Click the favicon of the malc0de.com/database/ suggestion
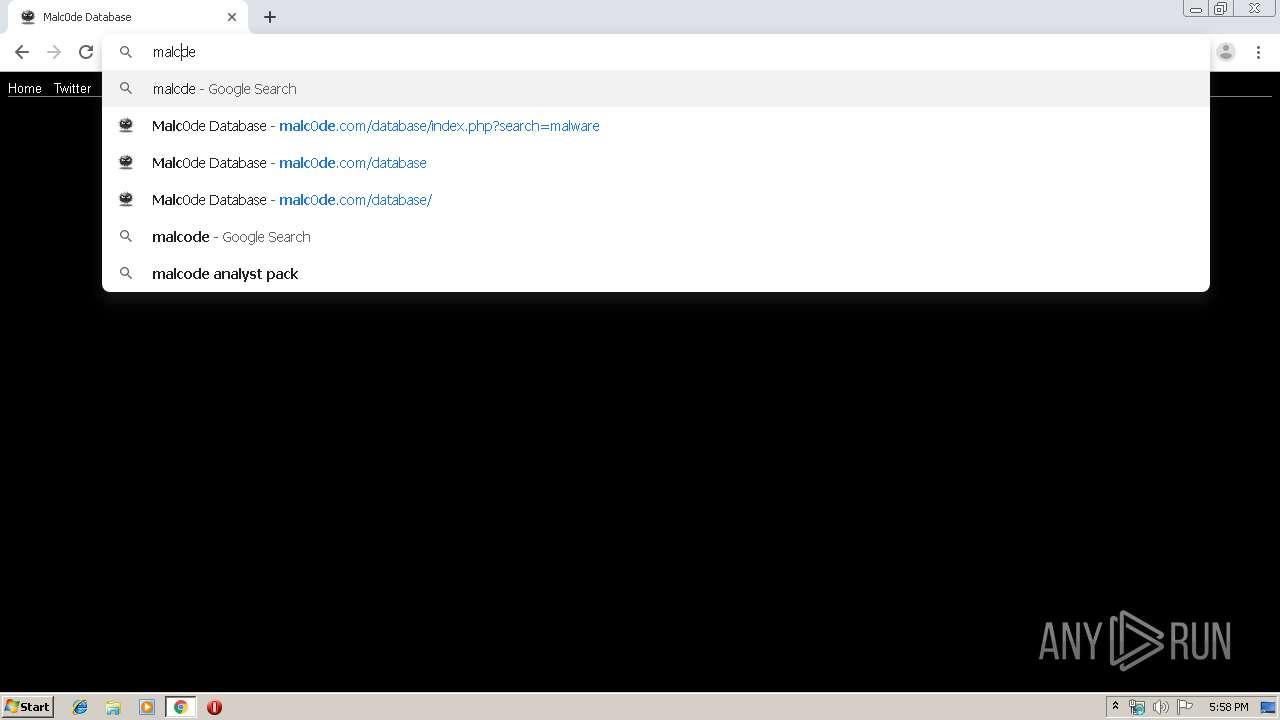The image size is (1280, 720). [126, 199]
